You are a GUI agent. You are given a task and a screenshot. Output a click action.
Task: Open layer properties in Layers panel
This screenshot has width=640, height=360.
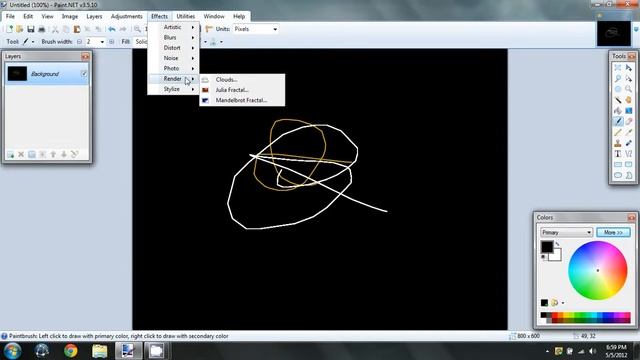point(74,154)
